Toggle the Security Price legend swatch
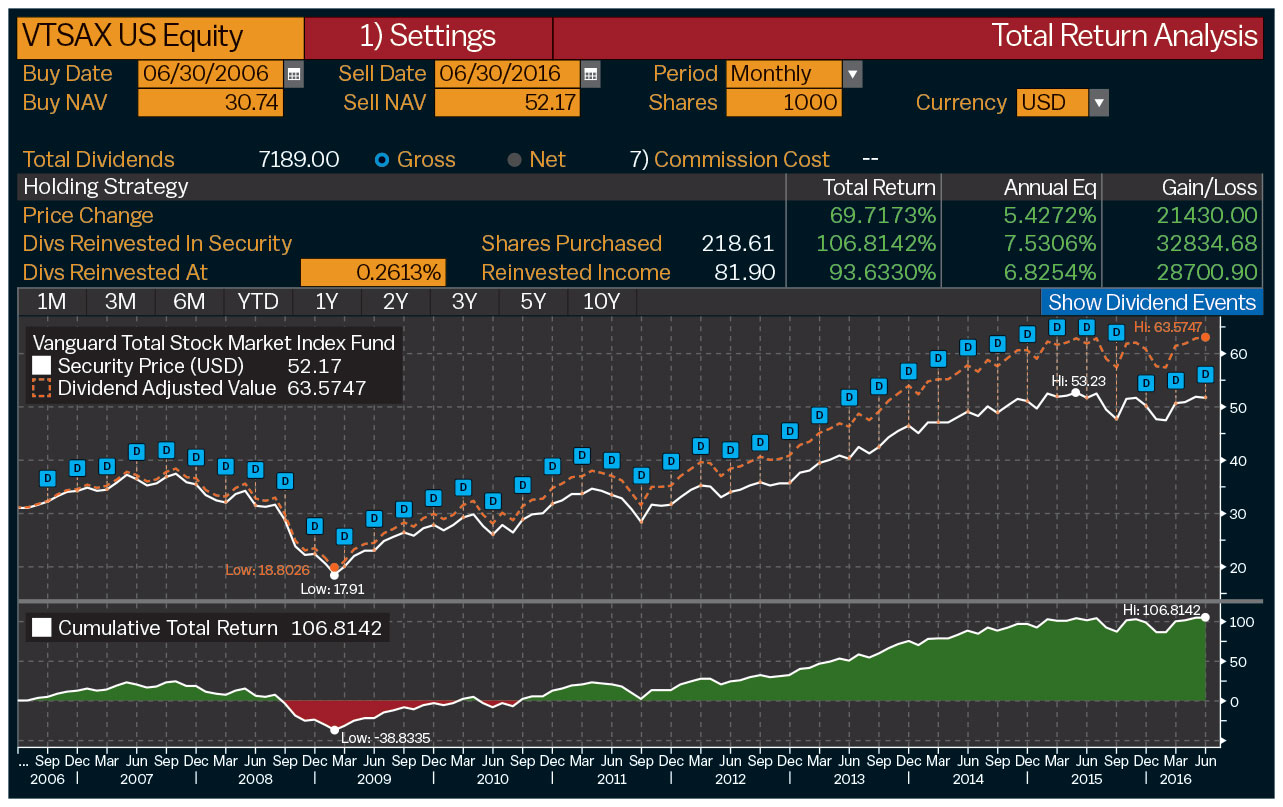The height and width of the screenshot is (807, 1283). 41,366
